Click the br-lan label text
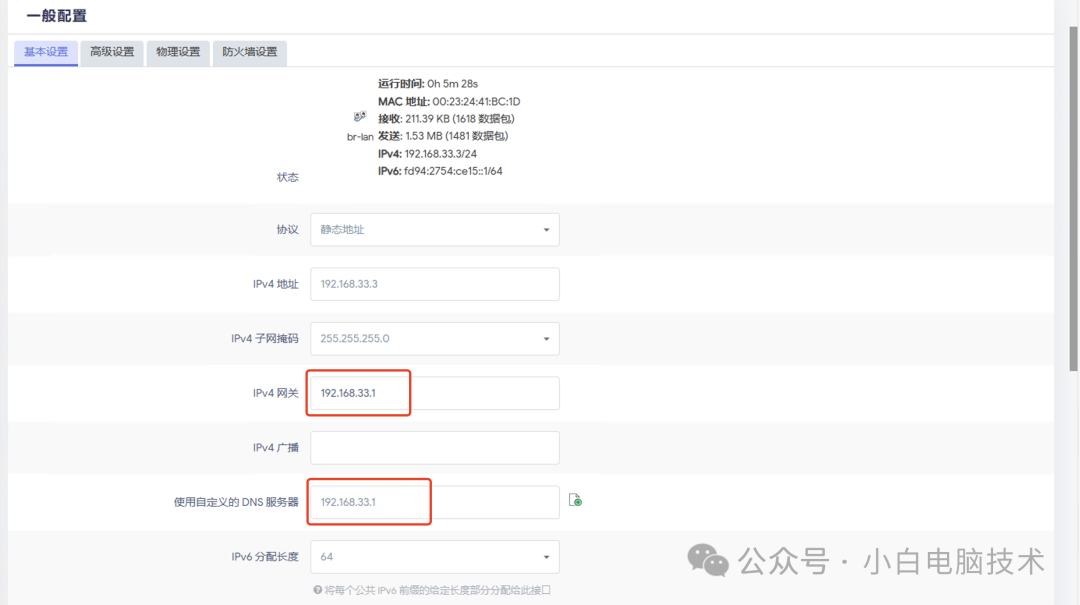 coord(360,137)
